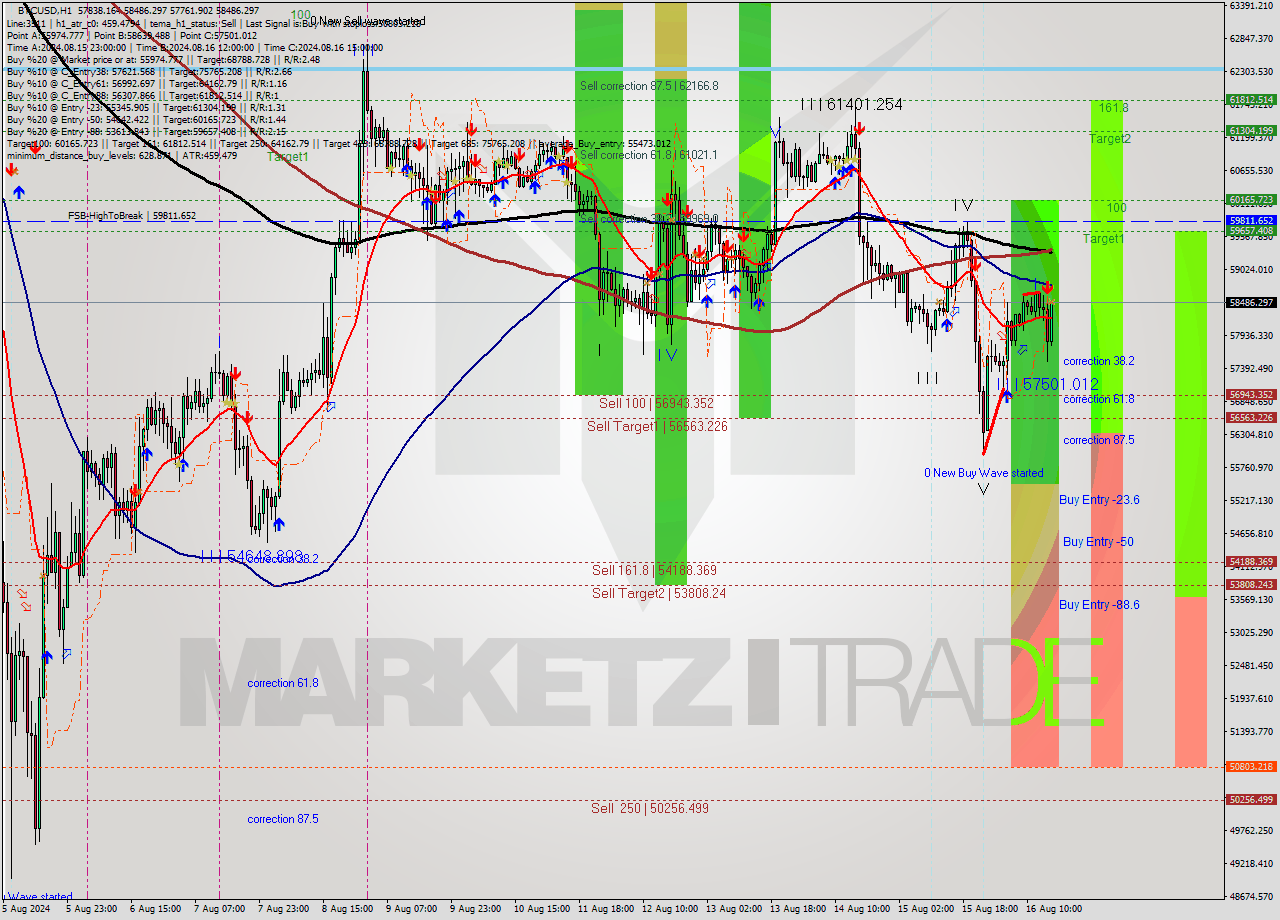Select the 'Buy Entry -23.6' label
Viewport: 1280px width, 920px height.
pos(1099,500)
